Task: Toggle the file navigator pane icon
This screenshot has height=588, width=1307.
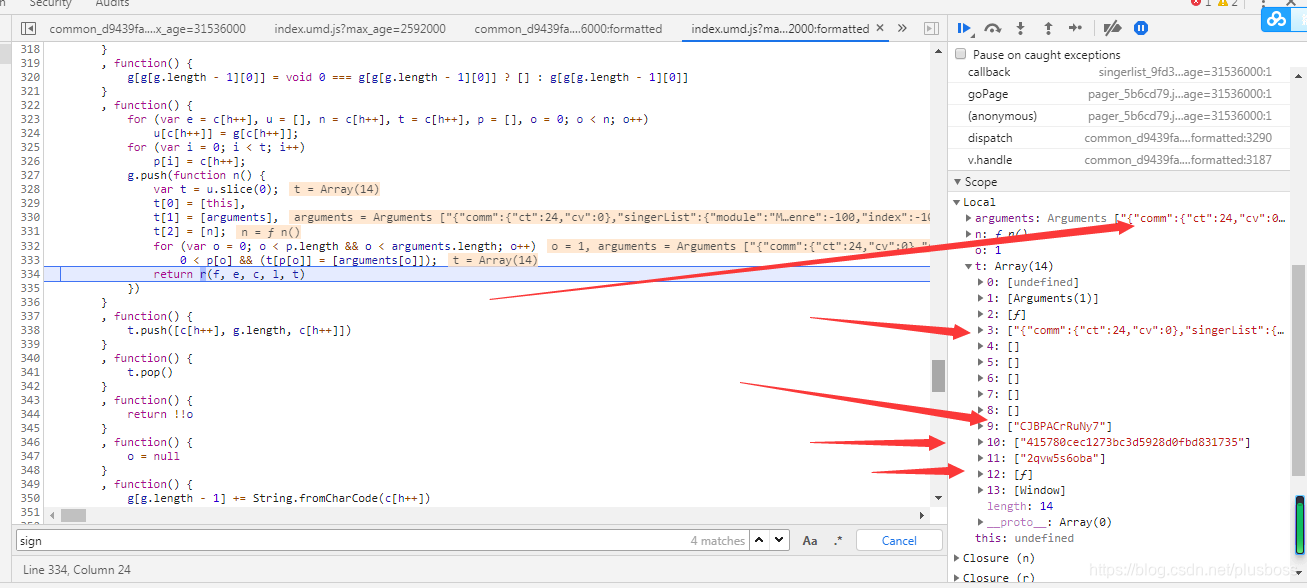Action: [28, 28]
